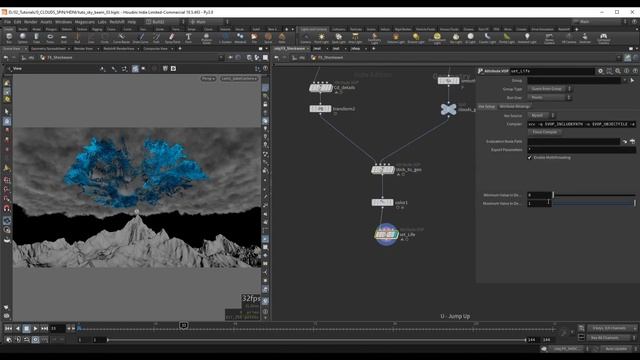Open the Render menu
Viewport: 640px width, 360px height.
pos(31,22)
